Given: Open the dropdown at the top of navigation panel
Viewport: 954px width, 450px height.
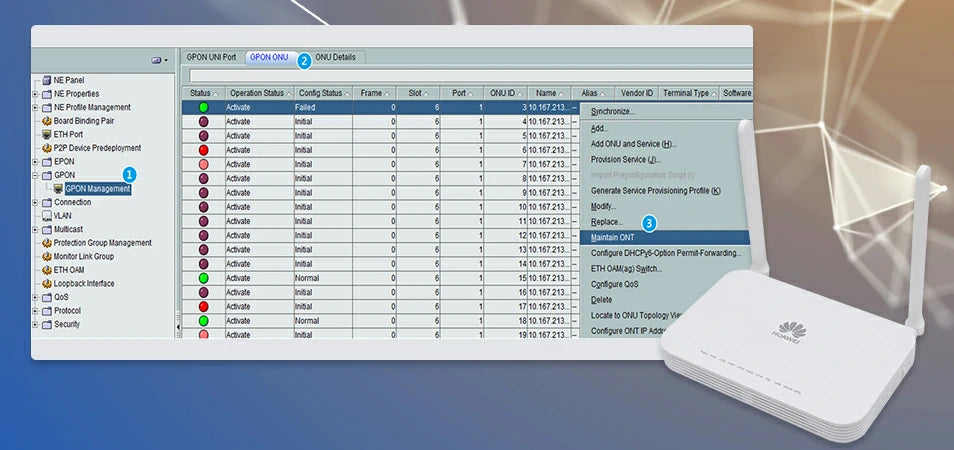Looking at the screenshot, I should [159, 60].
